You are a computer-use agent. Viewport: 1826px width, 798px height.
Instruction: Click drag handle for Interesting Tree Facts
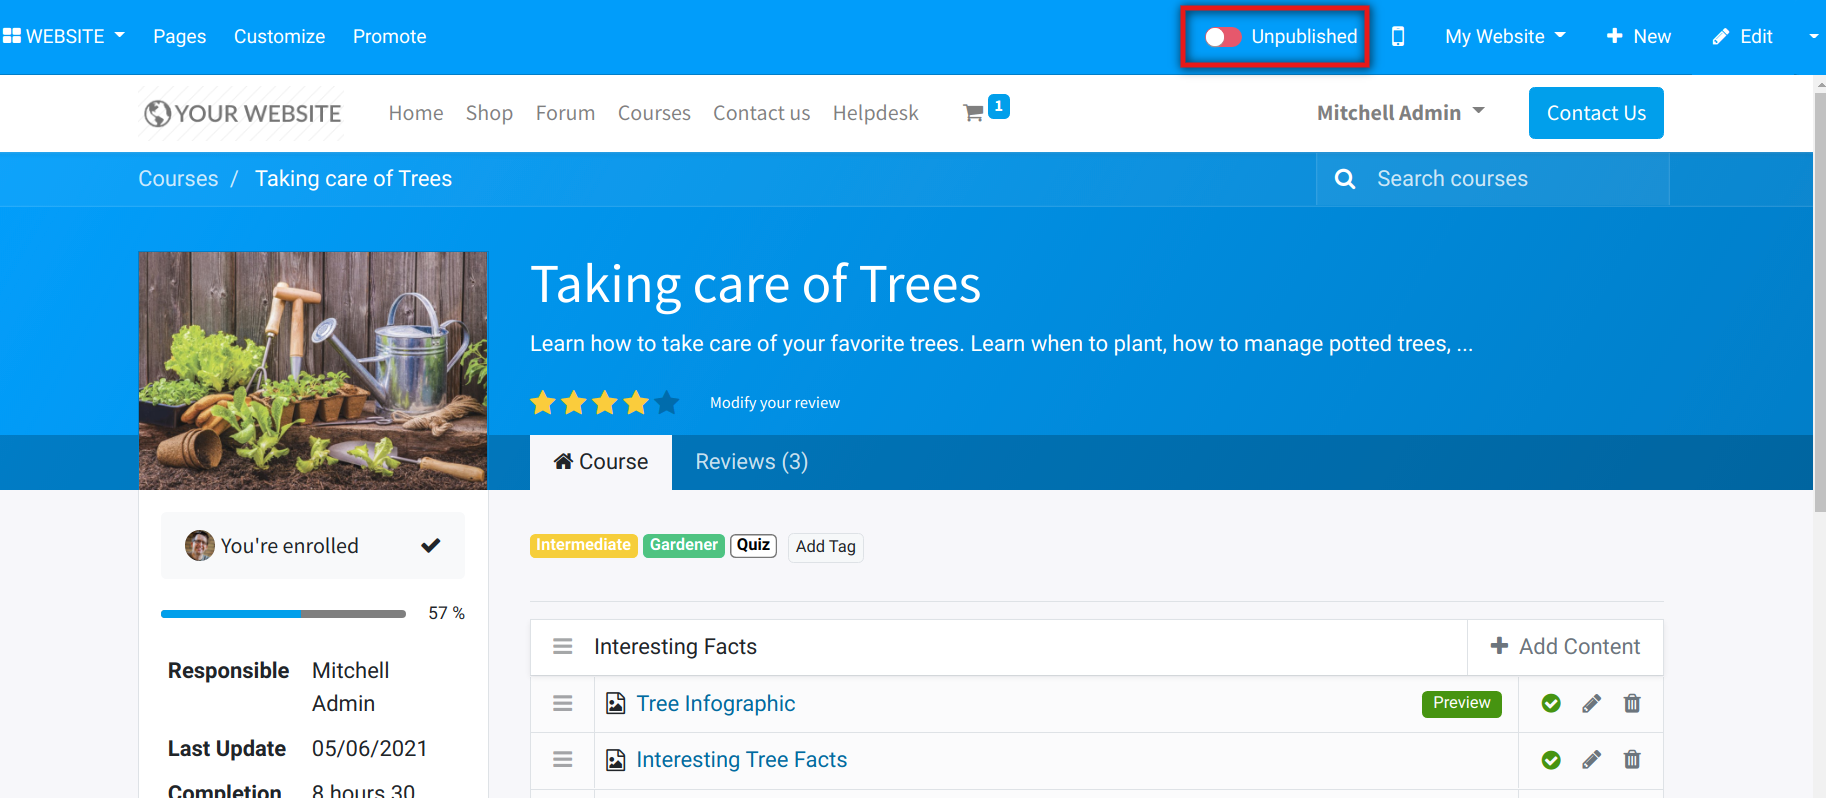point(563,760)
